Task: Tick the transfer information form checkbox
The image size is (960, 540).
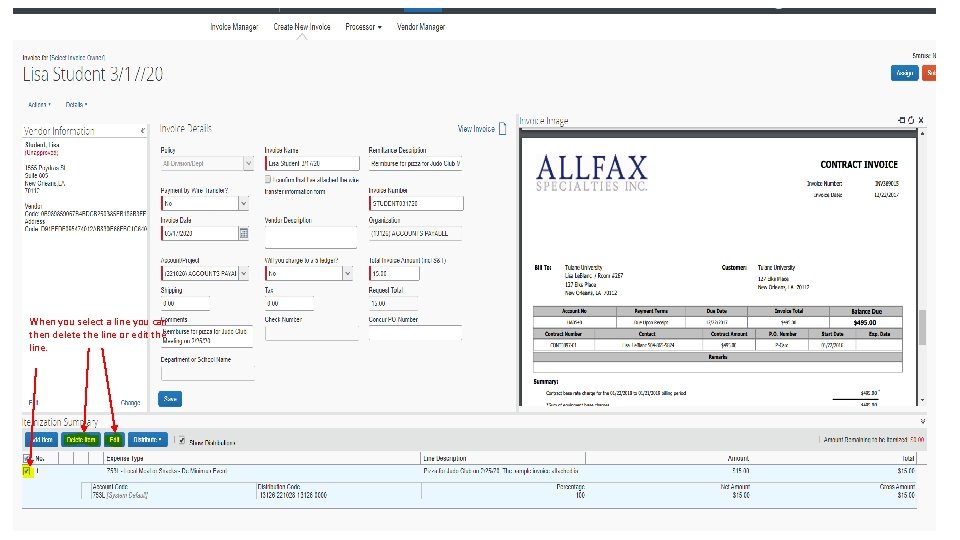Action: (x=268, y=179)
